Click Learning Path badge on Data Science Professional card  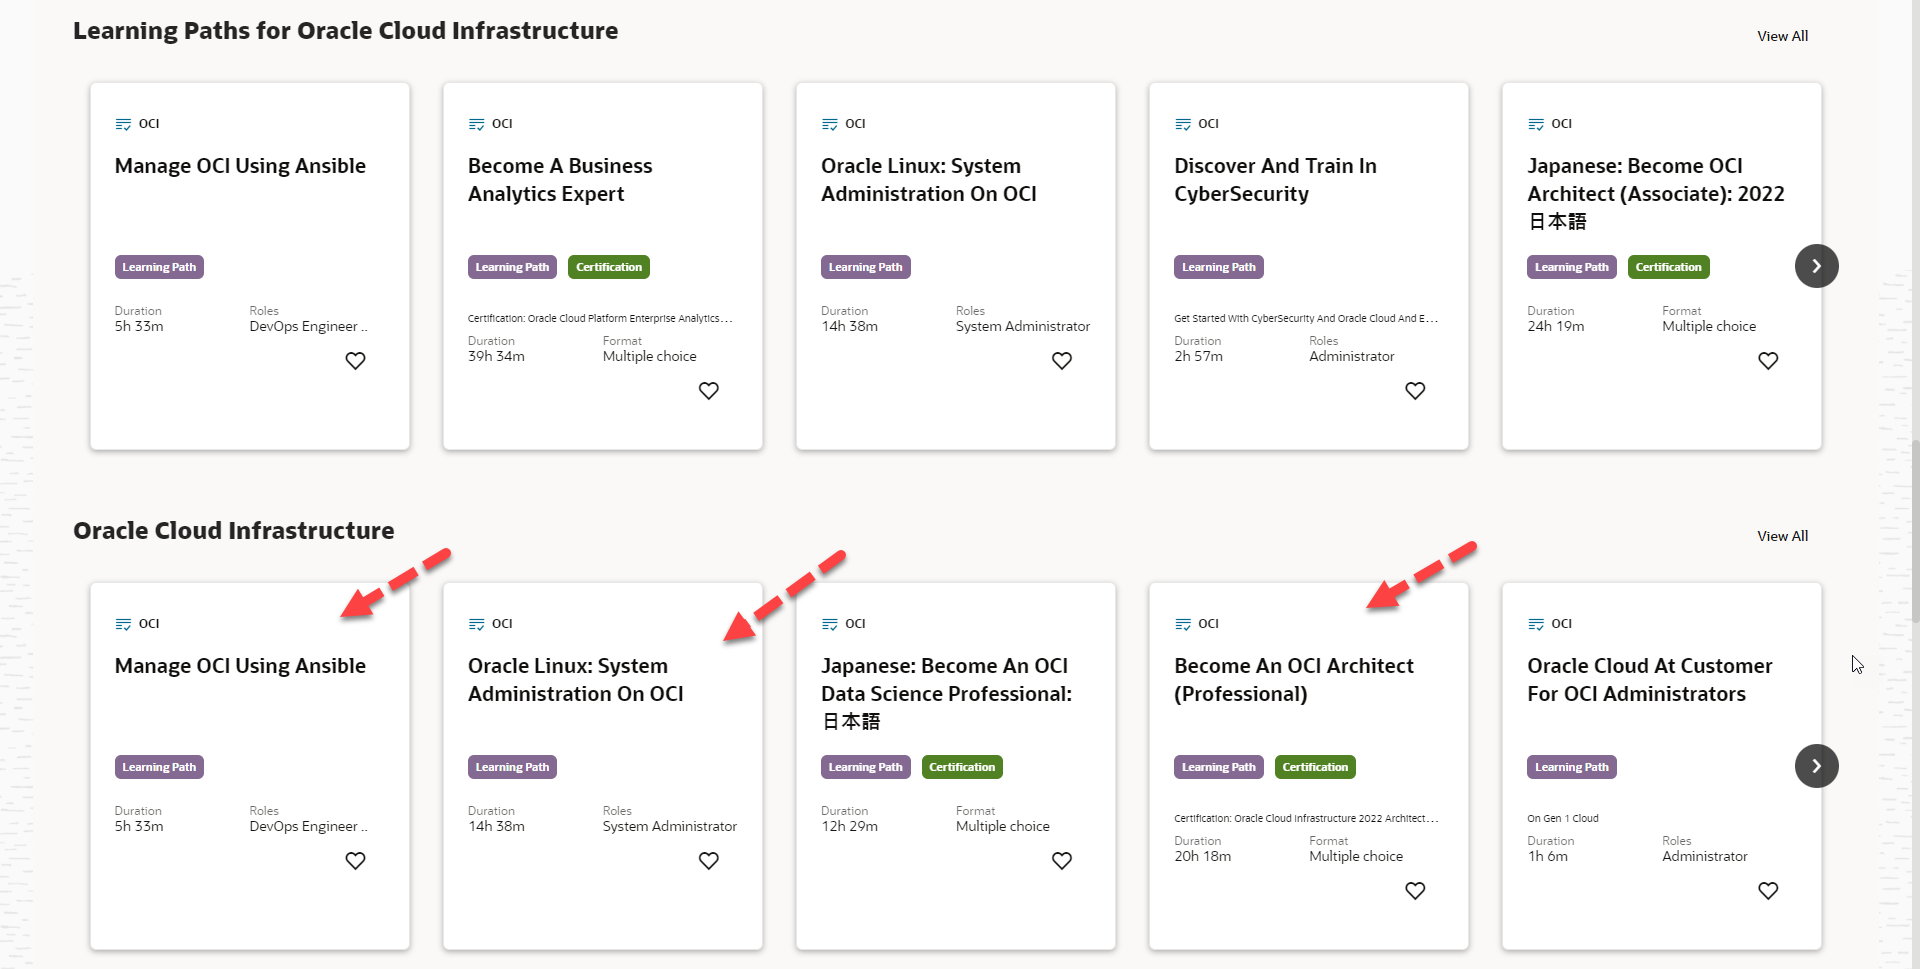(865, 767)
